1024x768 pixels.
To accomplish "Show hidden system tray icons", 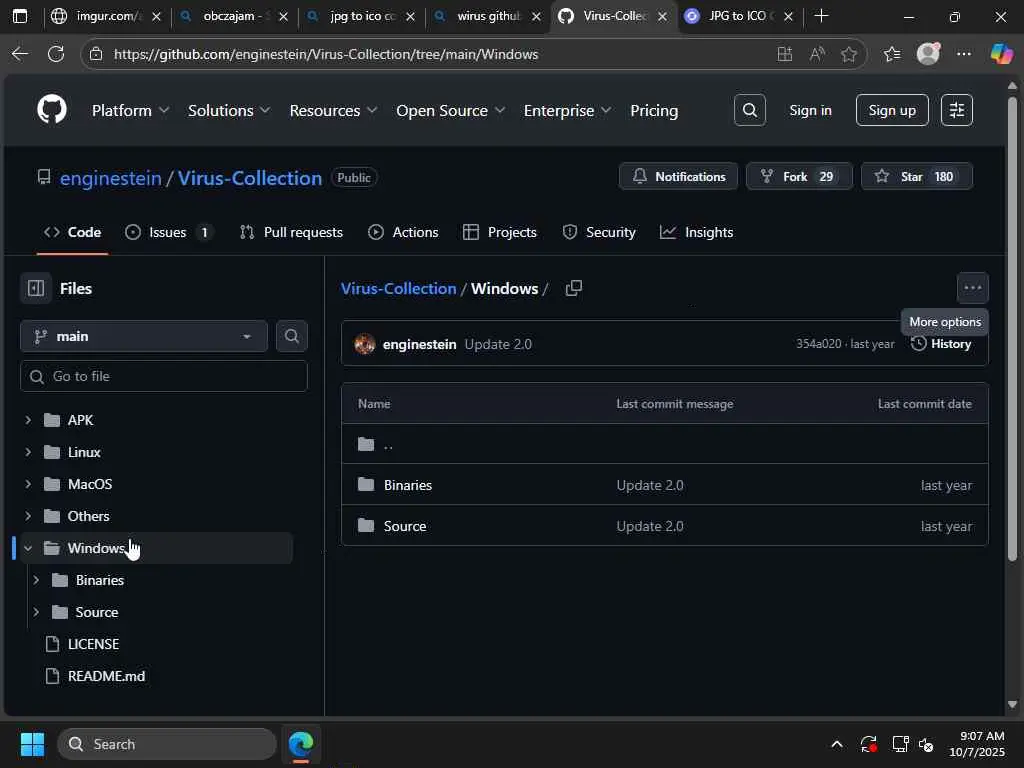I will click(837, 744).
